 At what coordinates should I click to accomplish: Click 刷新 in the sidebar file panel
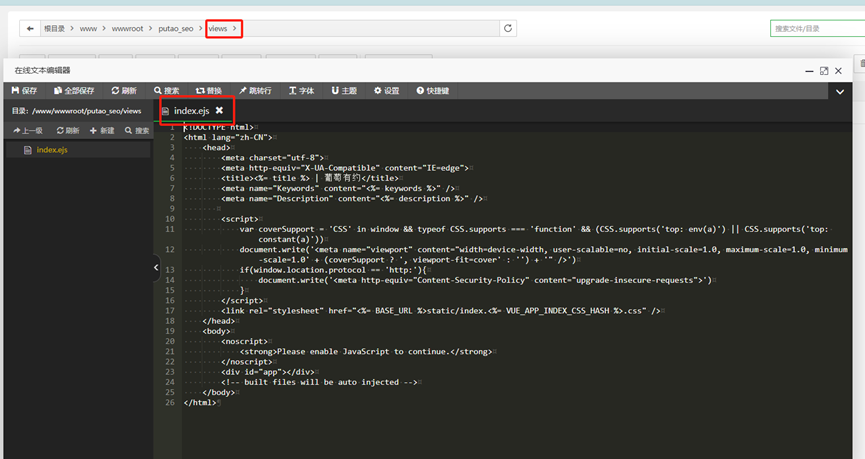(x=68, y=131)
